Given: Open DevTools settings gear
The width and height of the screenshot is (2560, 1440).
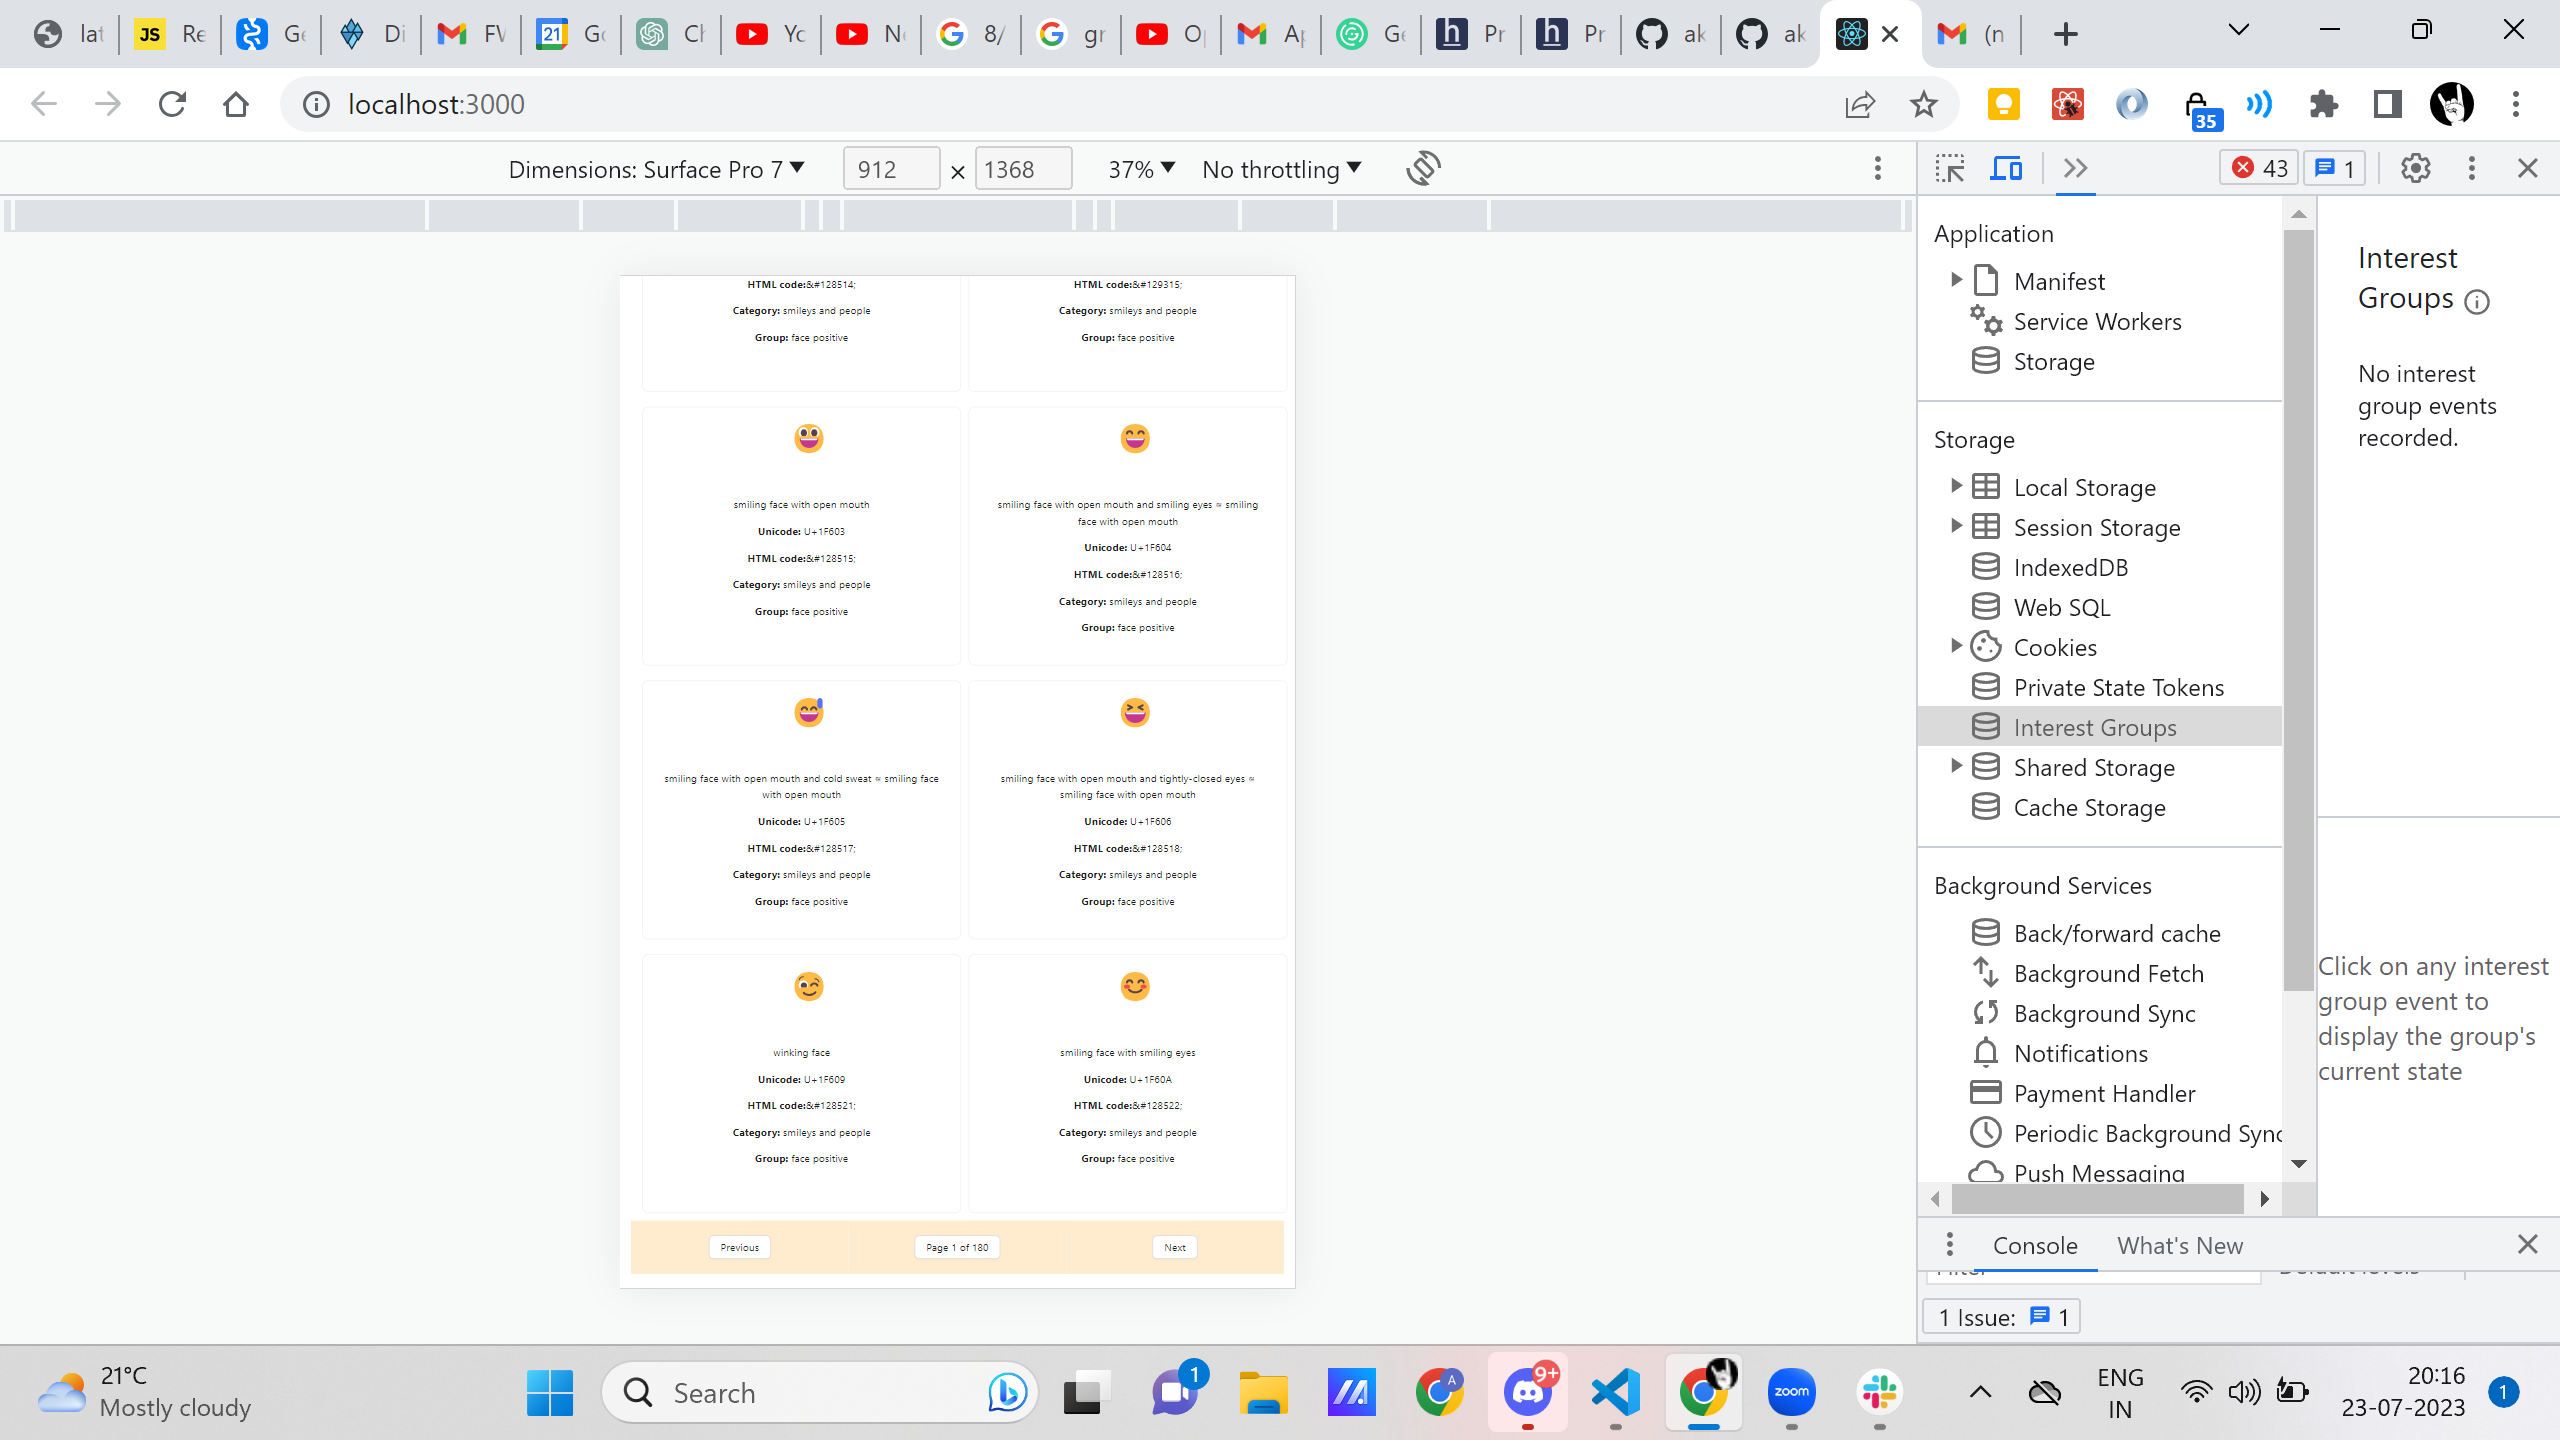Looking at the screenshot, I should click(2415, 168).
